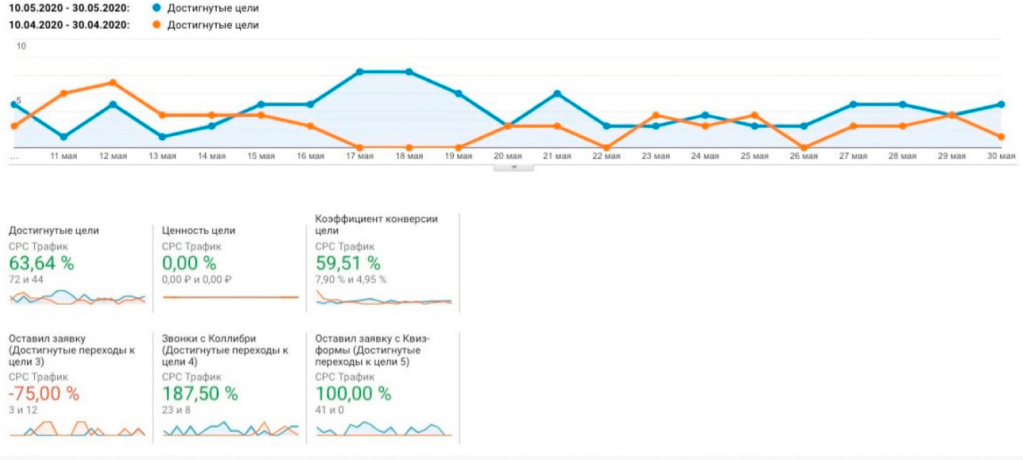Click sparkline under 63,64 % value

tap(78, 297)
